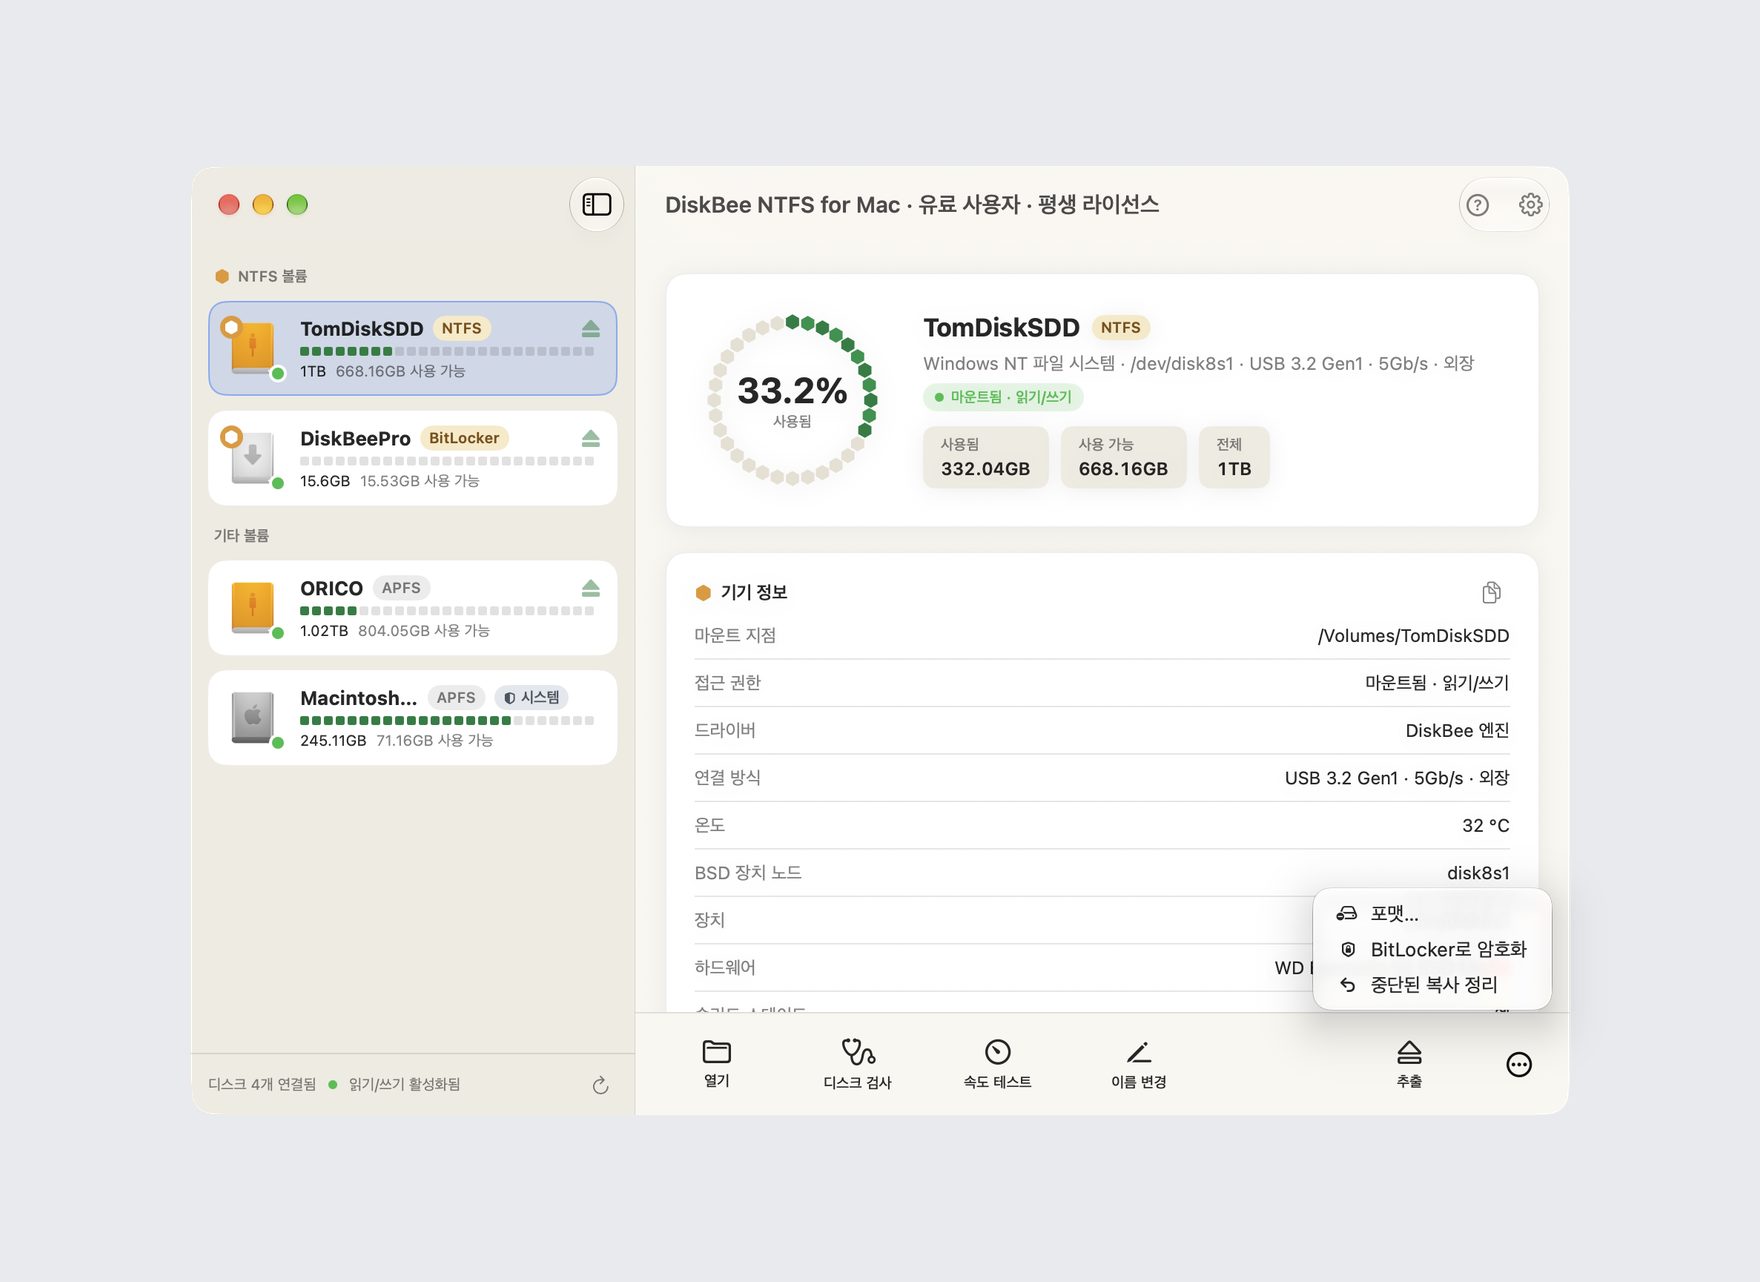Click the refresh icon in sidebar footer
This screenshot has height=1282, width=1760.
pos(600,1085)
